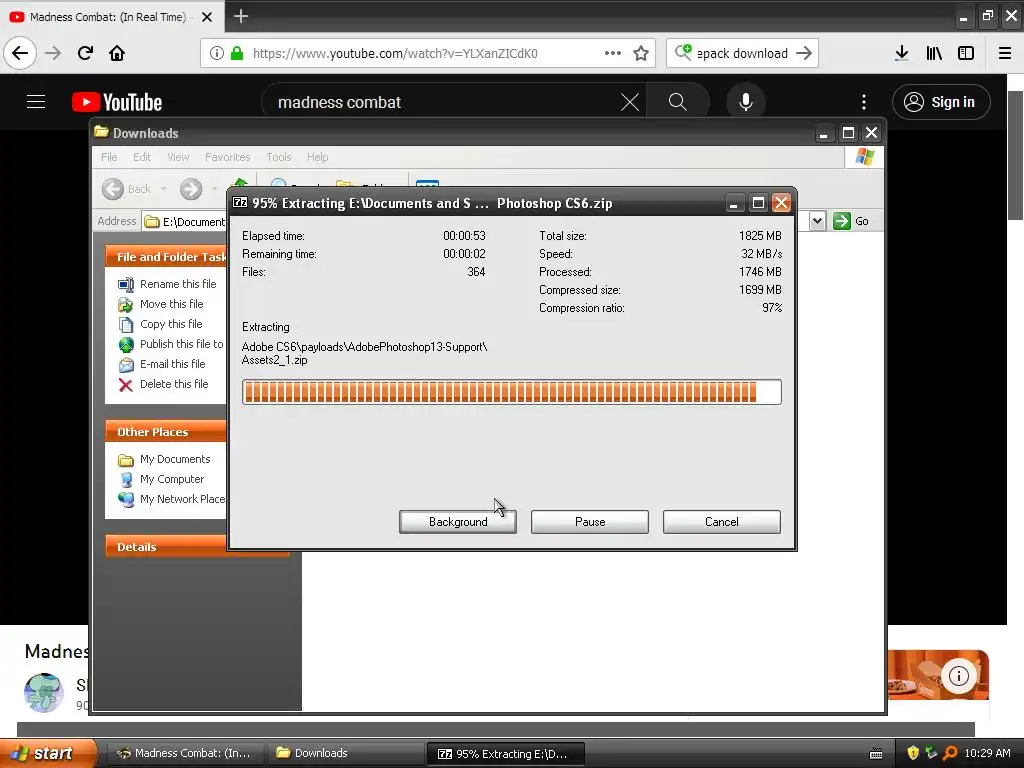Open Firefox home page
Image resolution: width=1024 pixels, height=768 pixels.
coord(117,53)
